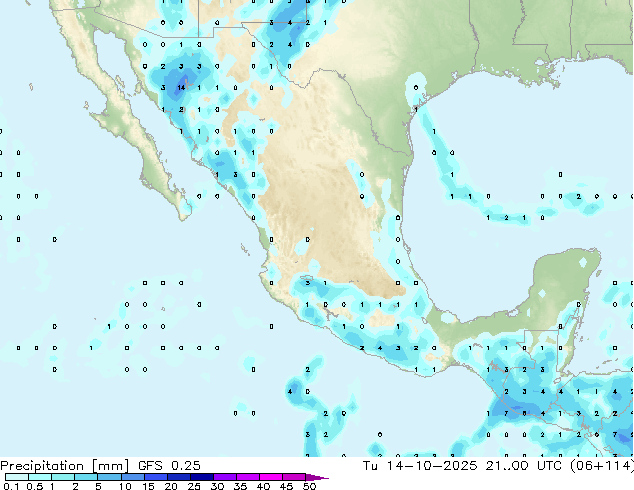Click the legend label "40"

pyautogui.click(x=263, y=486)
